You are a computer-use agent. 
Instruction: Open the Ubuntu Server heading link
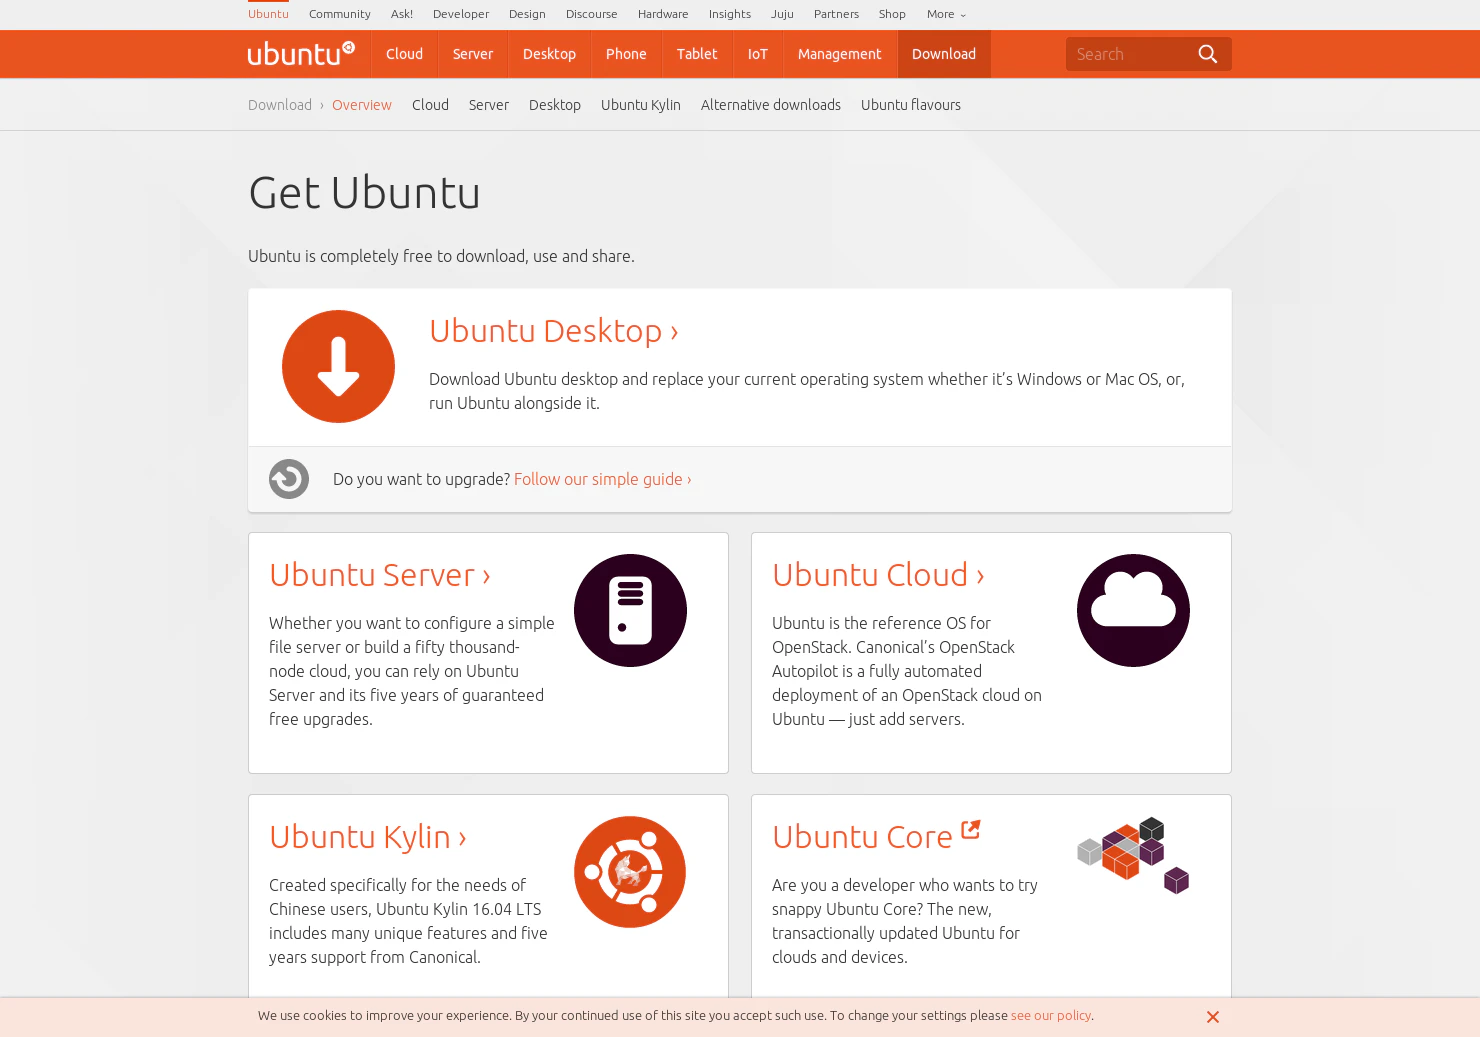(380, 575)
